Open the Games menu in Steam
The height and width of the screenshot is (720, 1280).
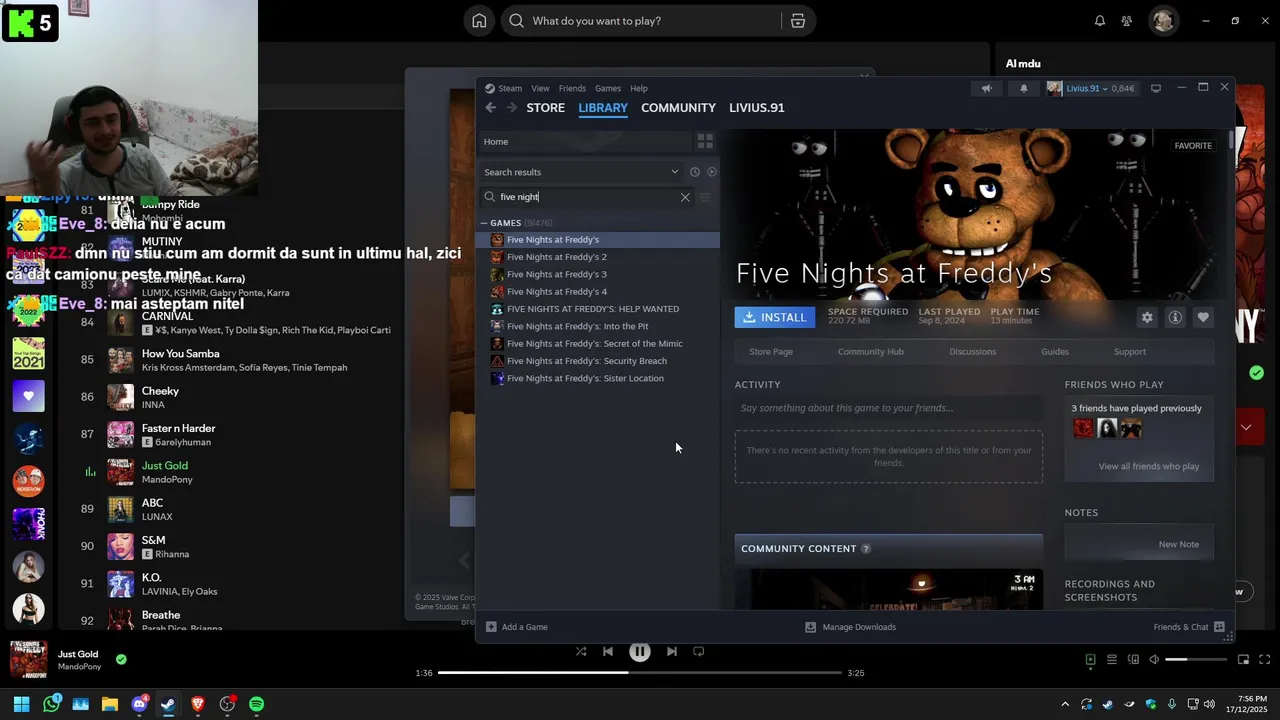(x=608, y=89)
